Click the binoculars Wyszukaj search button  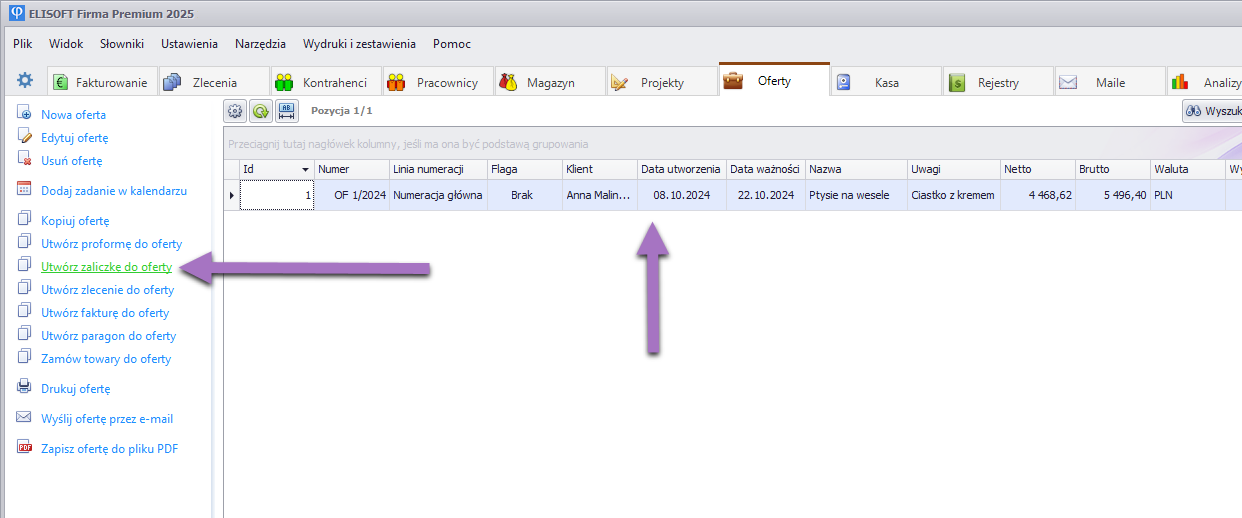coord(1211,111)
